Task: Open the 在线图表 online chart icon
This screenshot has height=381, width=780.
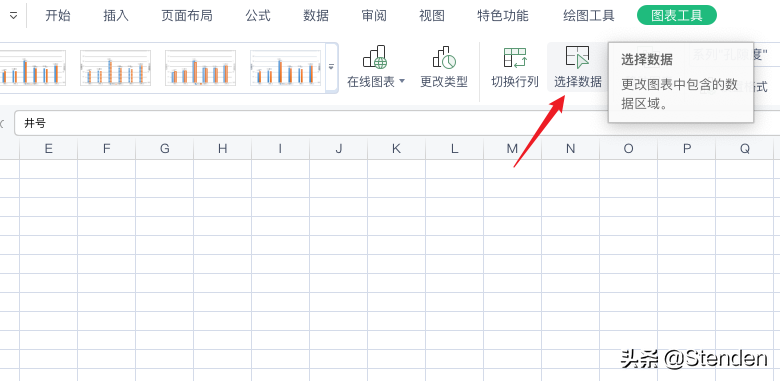Action: [x=375, y=57]
